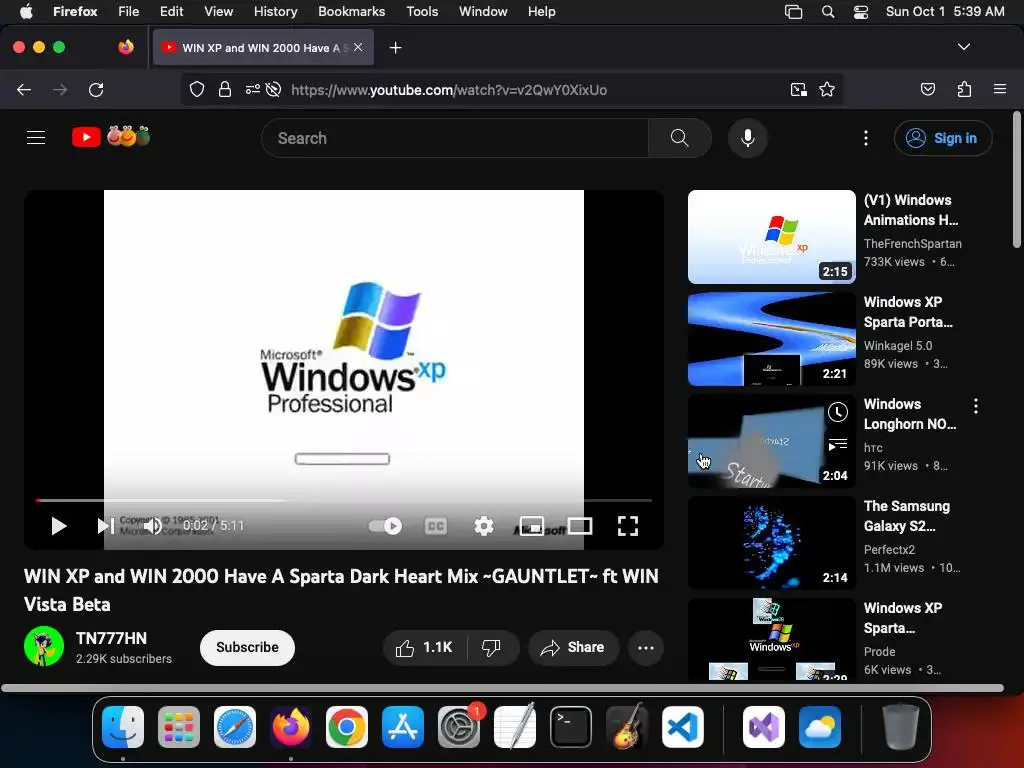
Task: Subscribe to TN777HN channel
Action: 248,647
